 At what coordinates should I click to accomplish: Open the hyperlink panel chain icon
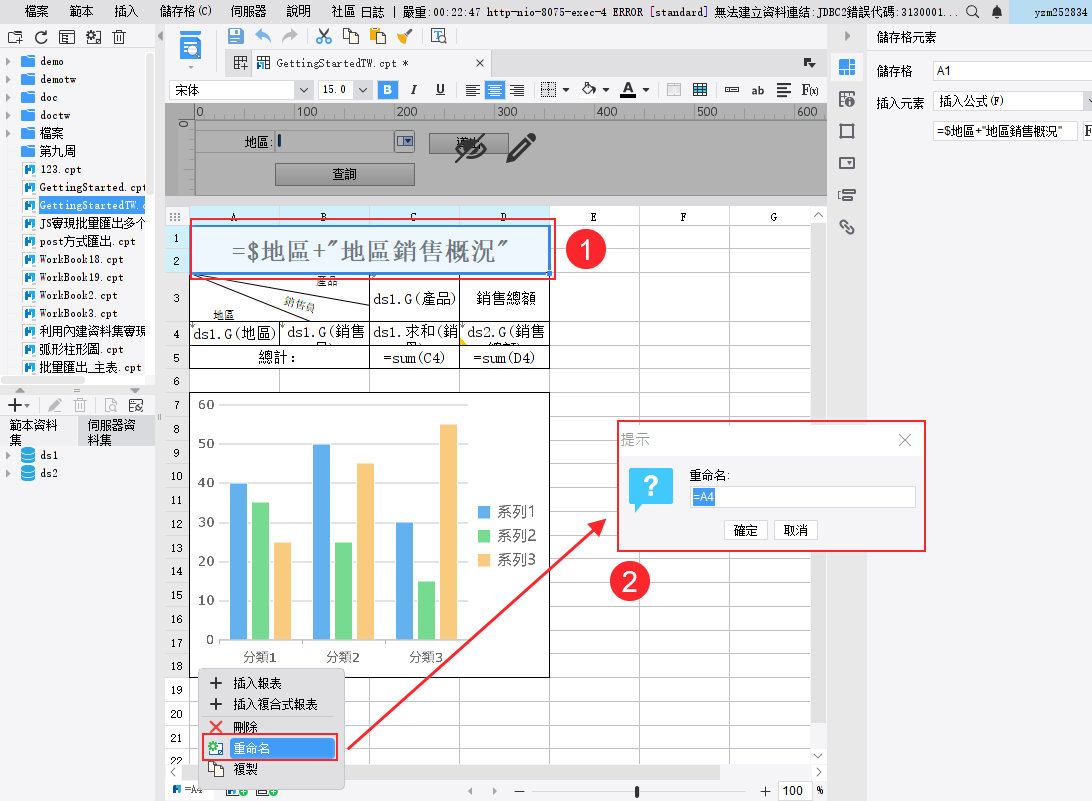point(847,227)
